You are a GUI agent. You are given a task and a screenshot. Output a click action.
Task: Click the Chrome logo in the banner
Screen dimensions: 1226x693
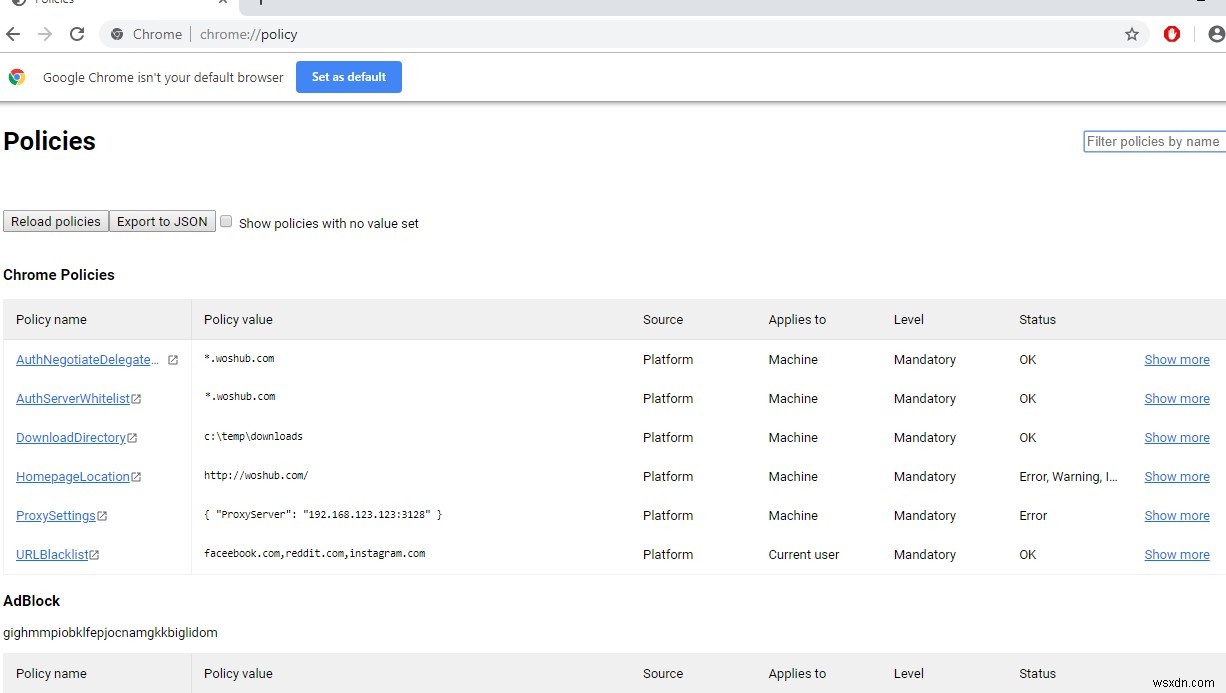[17, 76]
